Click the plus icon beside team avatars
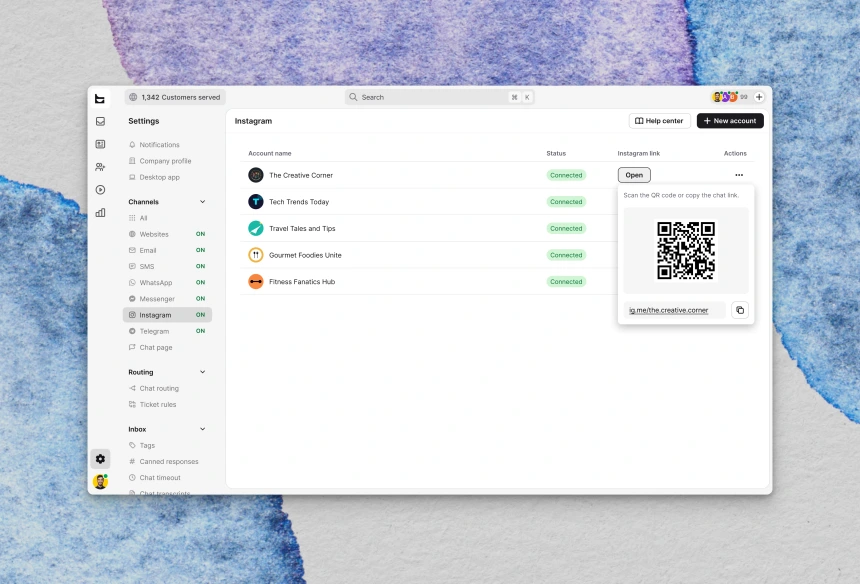The height and width of the screenshot is (584, 860). (x=759, y=97)
